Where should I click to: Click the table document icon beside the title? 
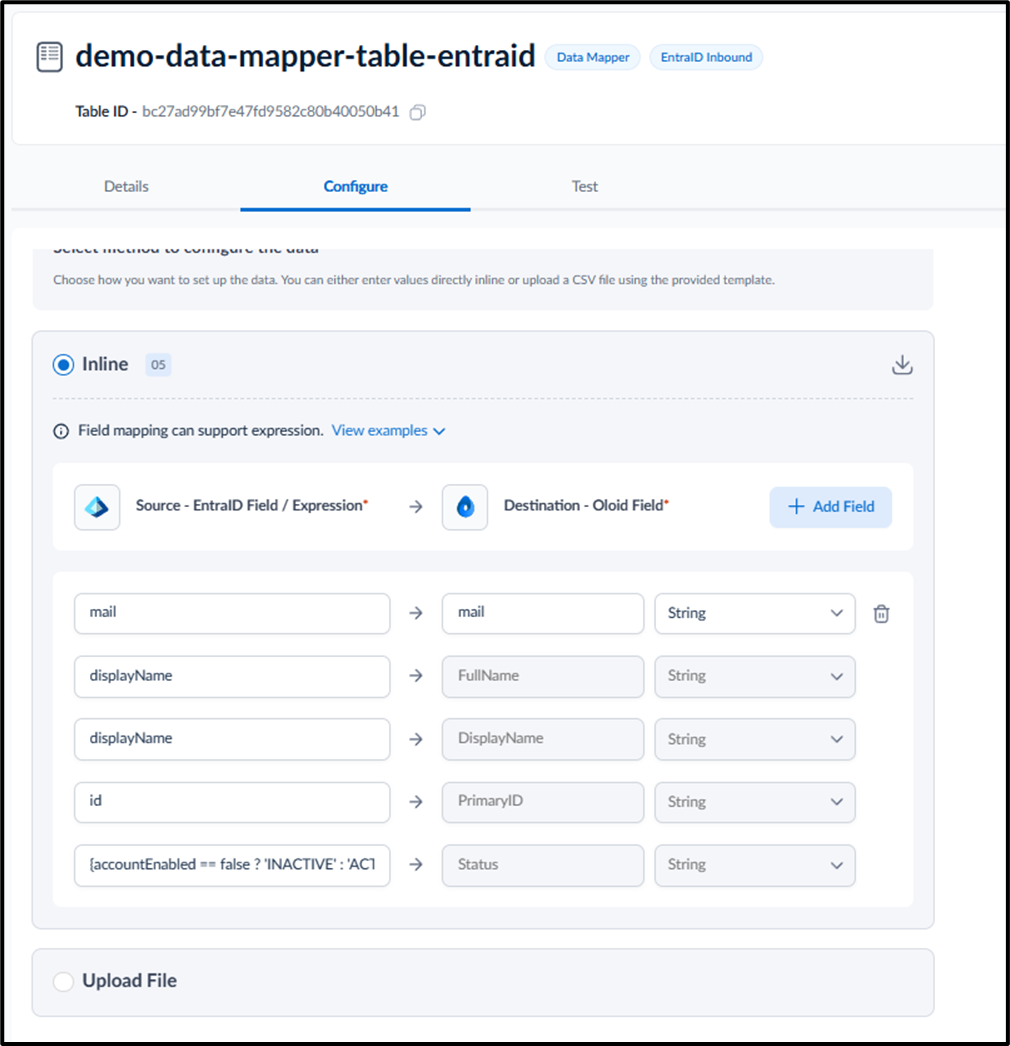[49, 57]
